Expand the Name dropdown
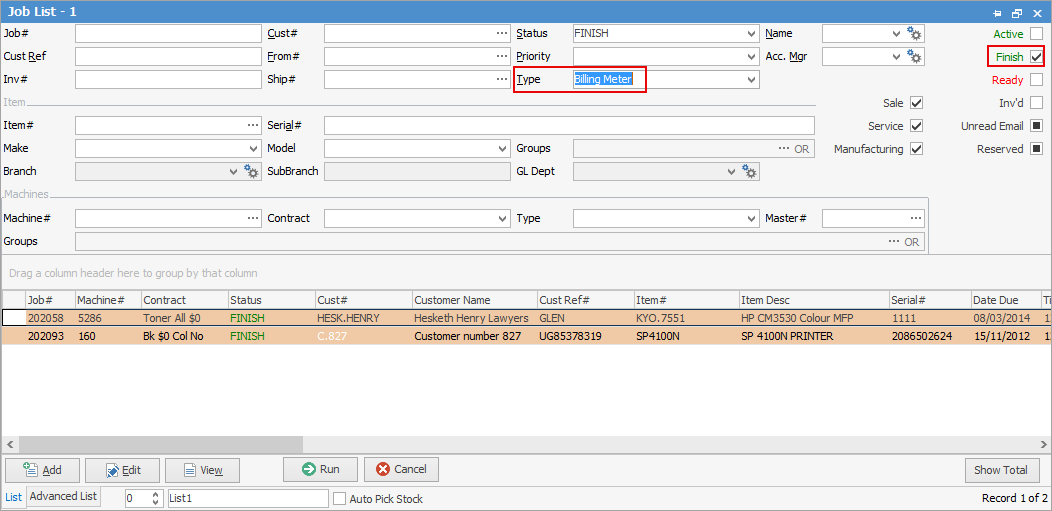Viewport: 1052px width, 511px height. pos(897,34)
